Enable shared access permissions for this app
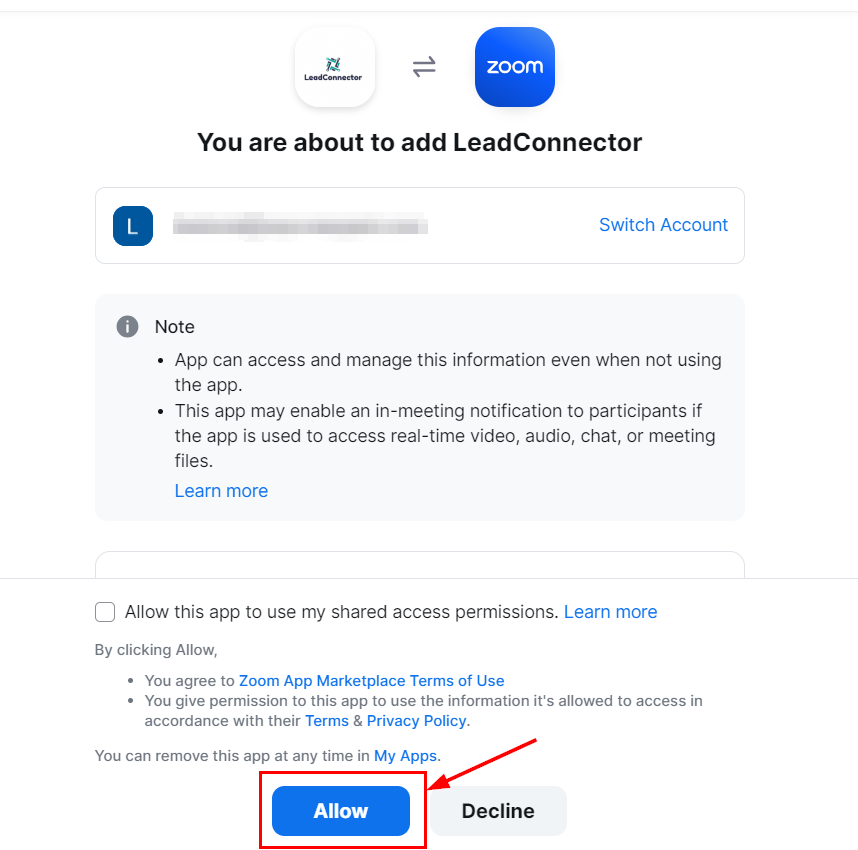Viewport: 858px width, 850px height. pyautogui.click(x=105, y=611)
